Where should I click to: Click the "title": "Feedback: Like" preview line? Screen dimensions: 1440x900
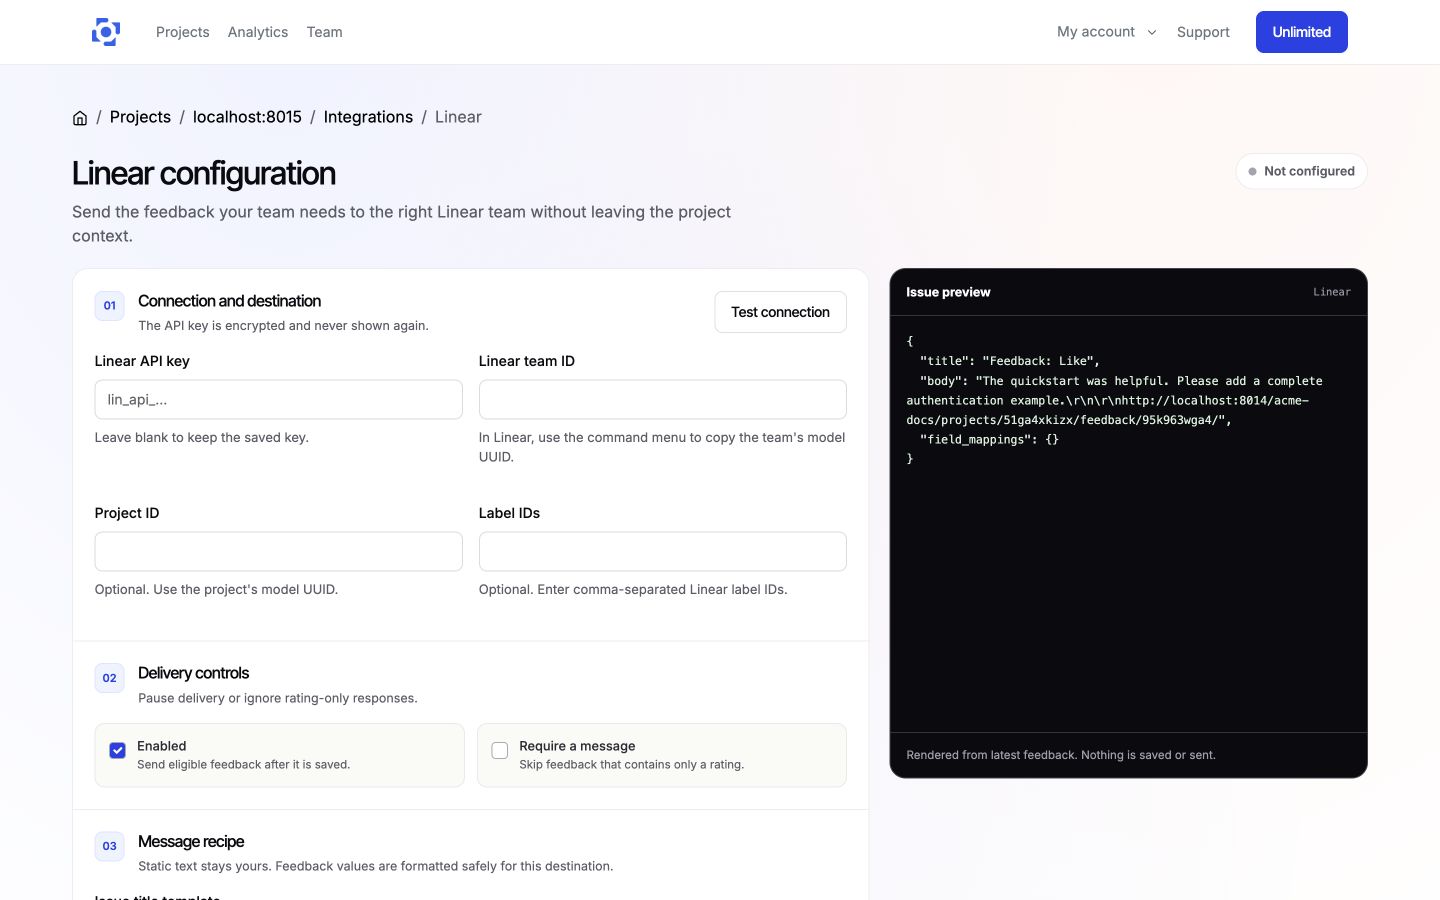[1010, 361]
